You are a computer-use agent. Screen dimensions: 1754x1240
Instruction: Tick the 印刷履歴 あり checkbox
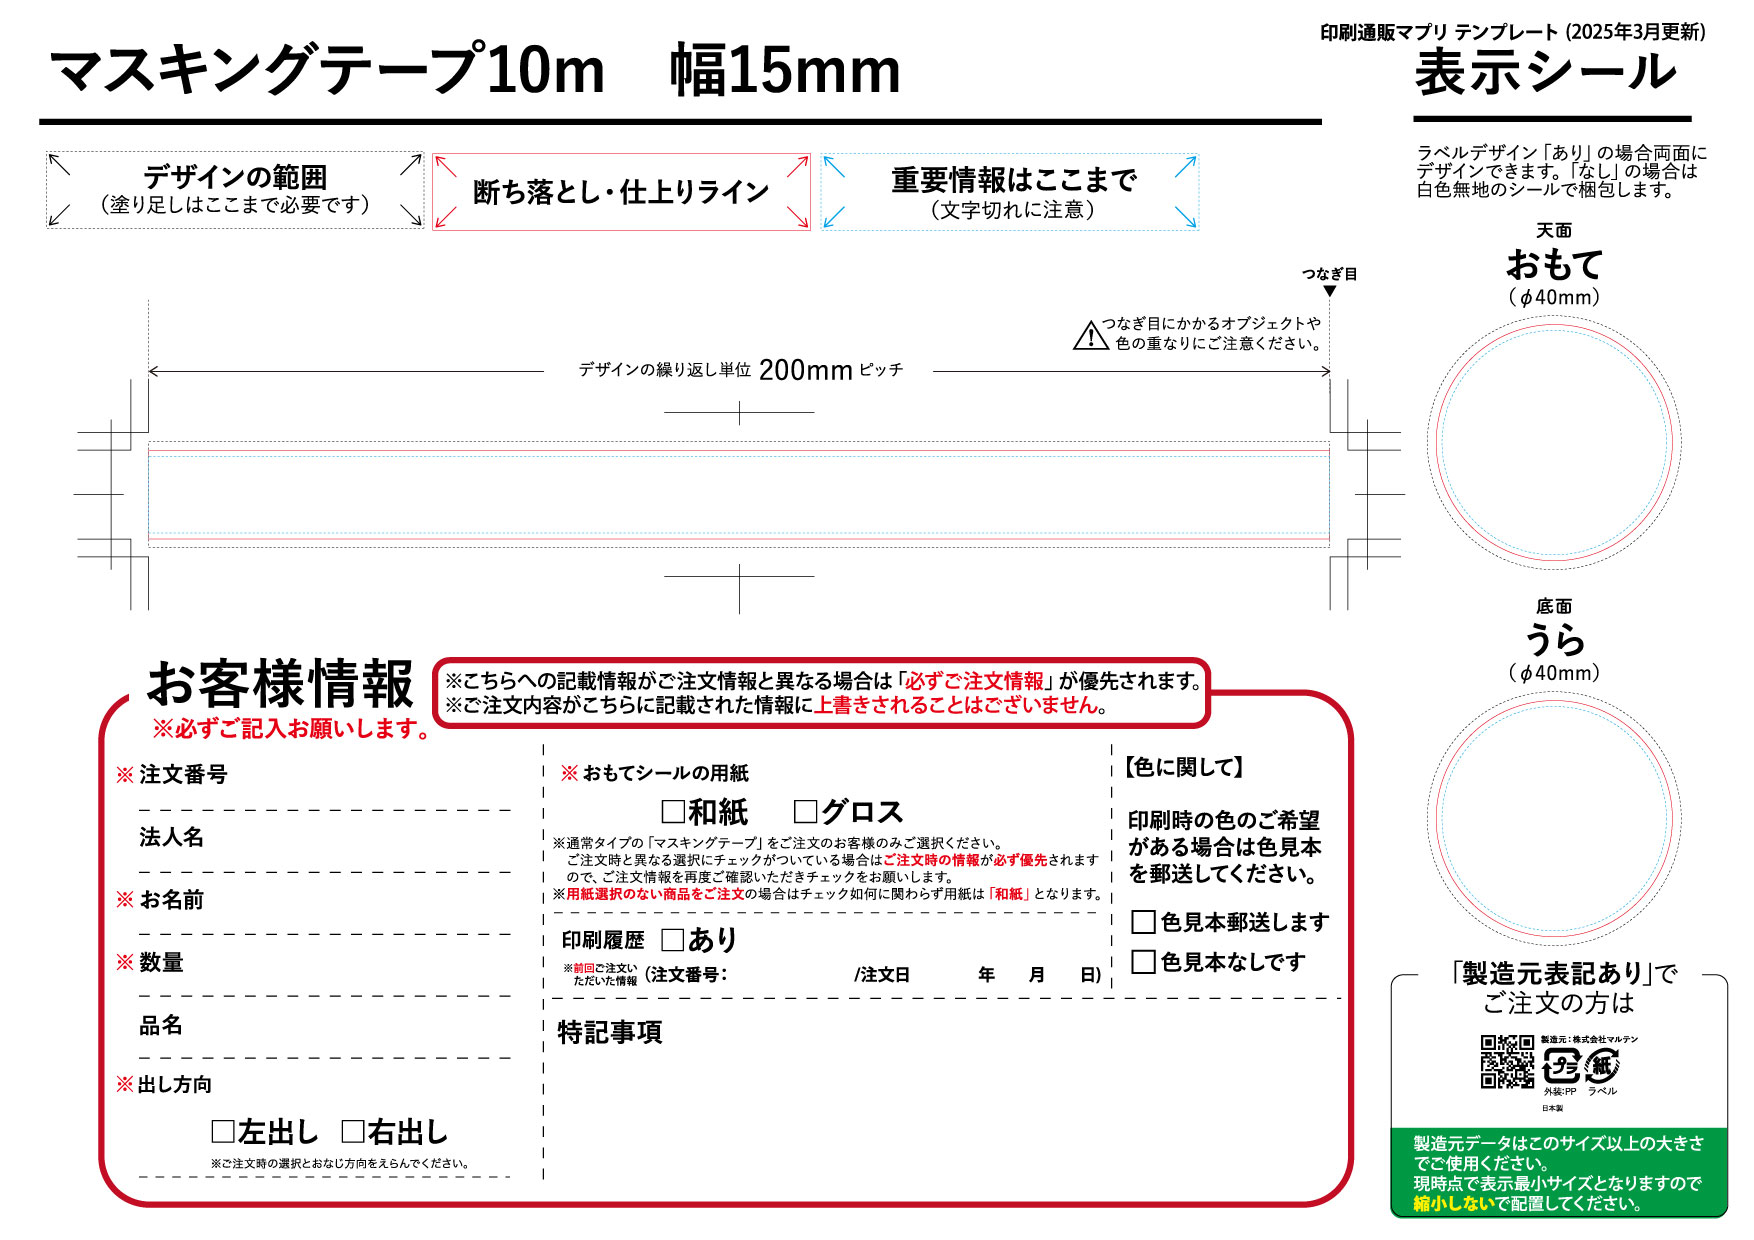coord(673,940)
